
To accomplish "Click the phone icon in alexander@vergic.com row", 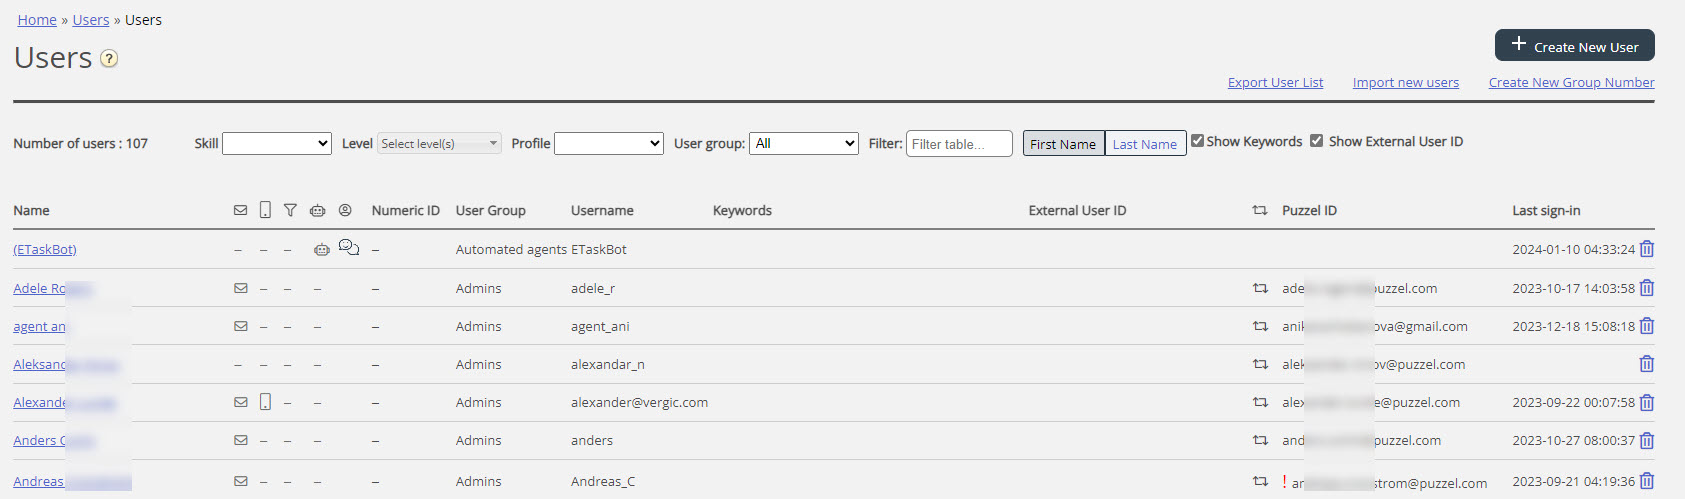I will point(265,402).
